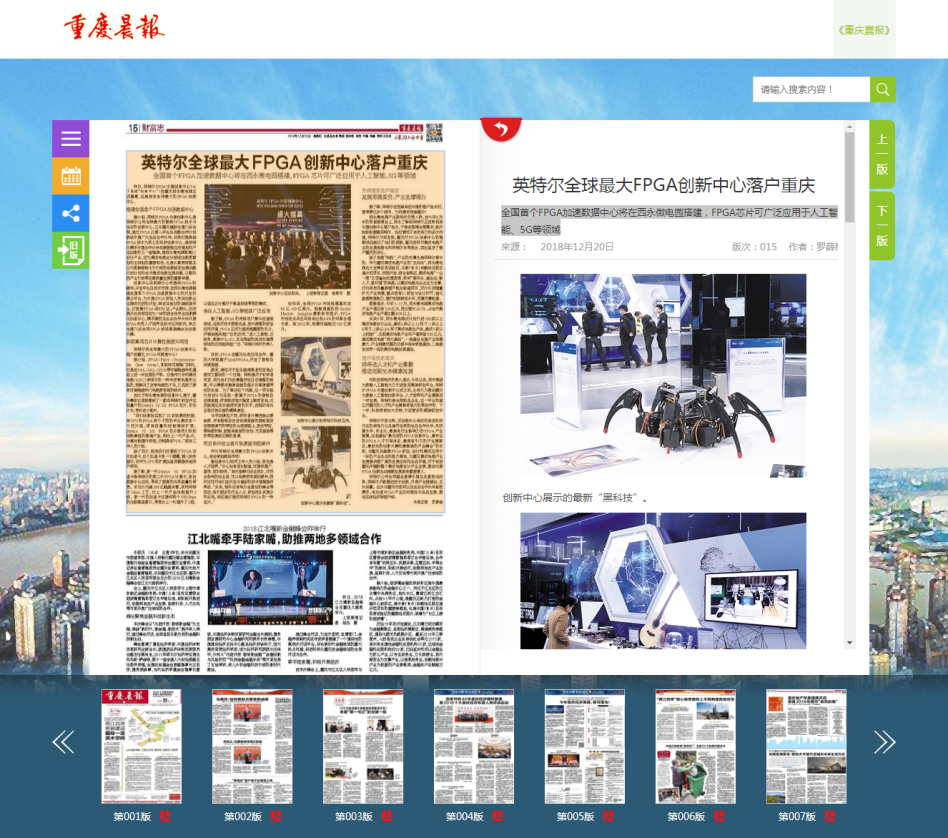Select the 第004版 page label

point(464,816)
